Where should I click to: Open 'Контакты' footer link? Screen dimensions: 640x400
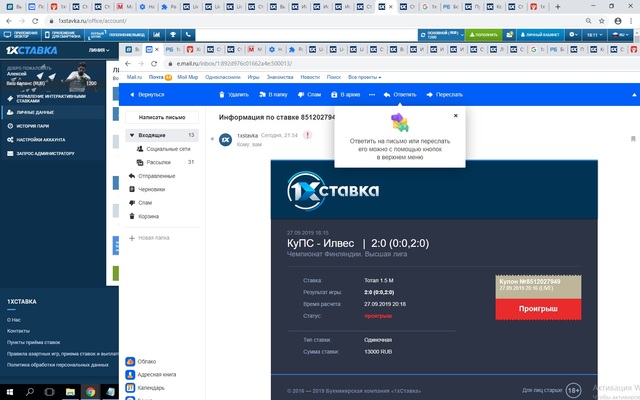click(18, 331)
